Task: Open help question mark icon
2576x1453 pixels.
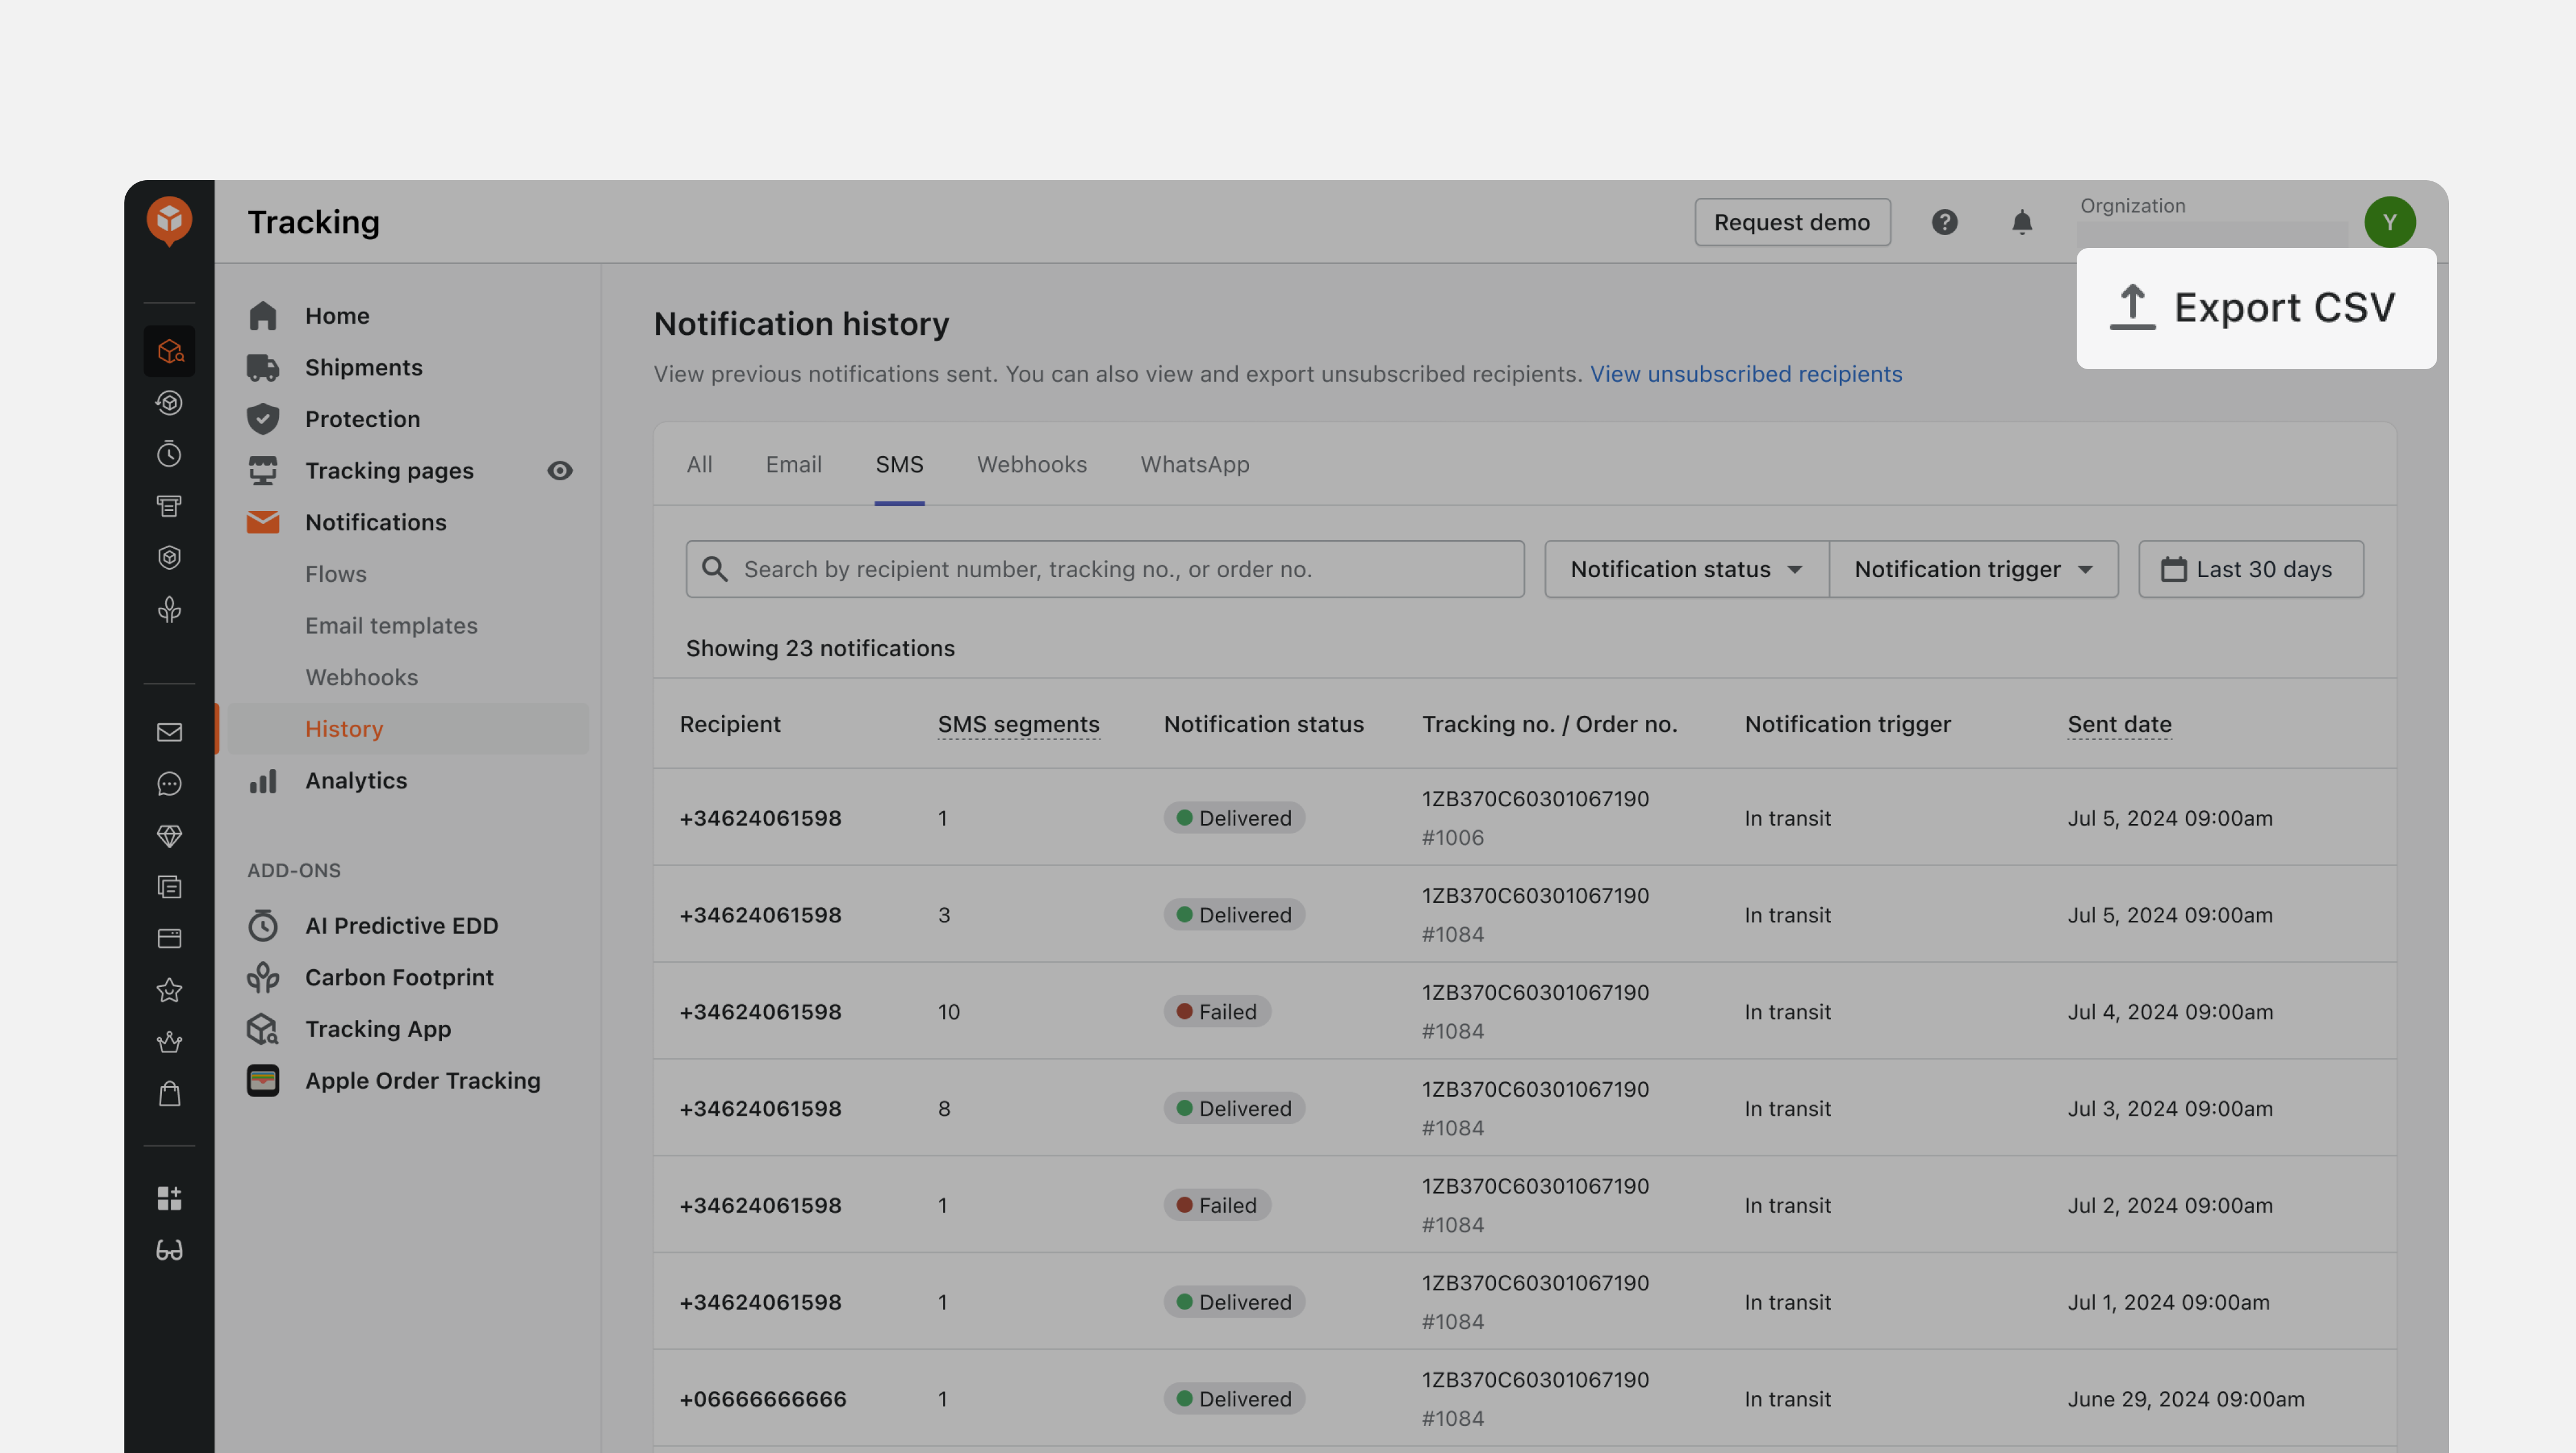Action: click(1944, 222)
